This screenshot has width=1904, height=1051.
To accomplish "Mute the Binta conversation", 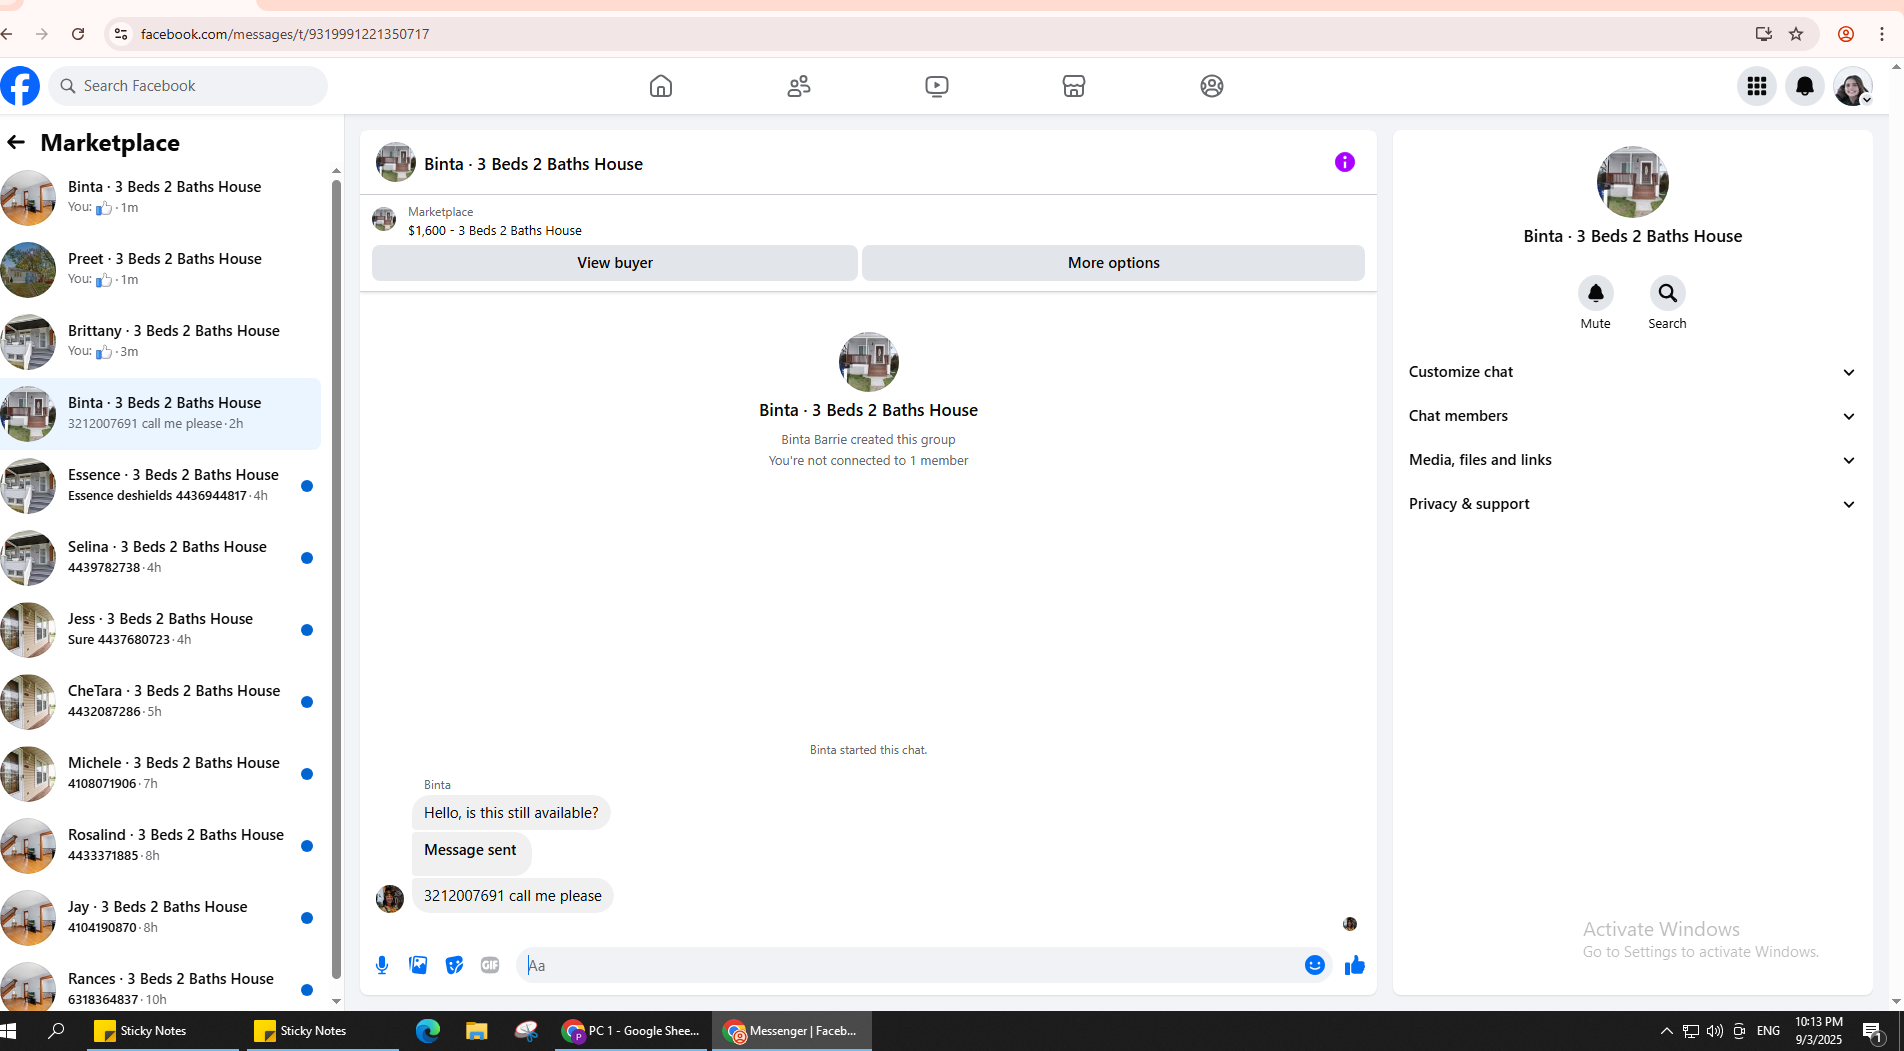I will [x=1596, y=293].
